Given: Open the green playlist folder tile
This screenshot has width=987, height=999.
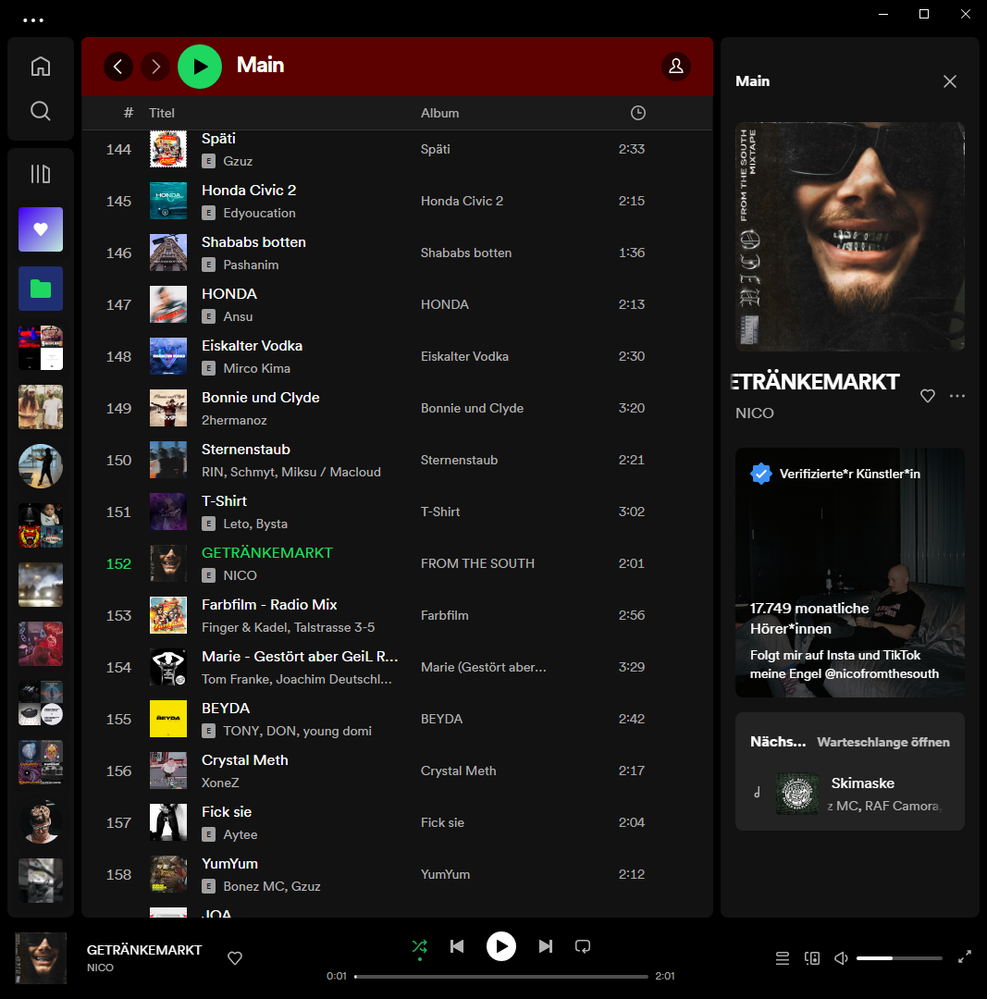Looking at the screenshot, I should coord(41,289).
